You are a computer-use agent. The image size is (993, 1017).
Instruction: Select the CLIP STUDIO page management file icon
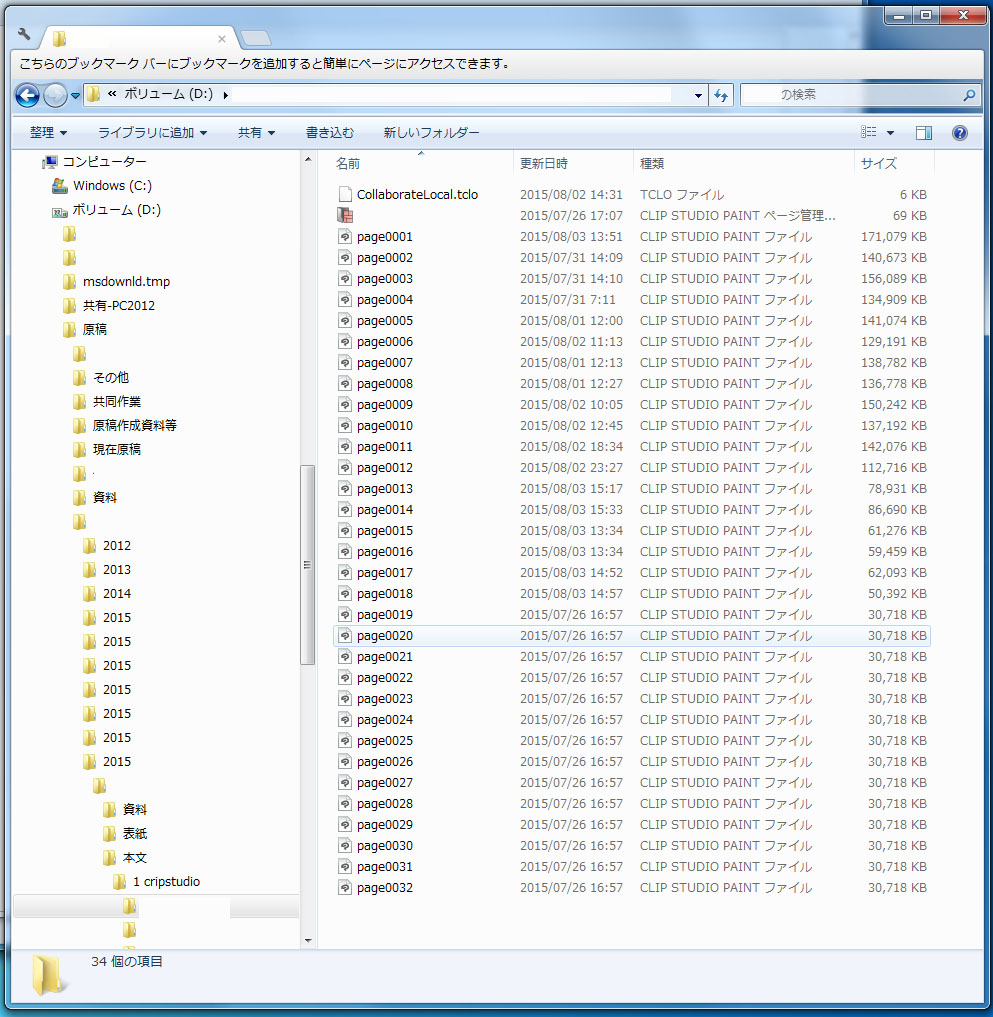(345, 215)
